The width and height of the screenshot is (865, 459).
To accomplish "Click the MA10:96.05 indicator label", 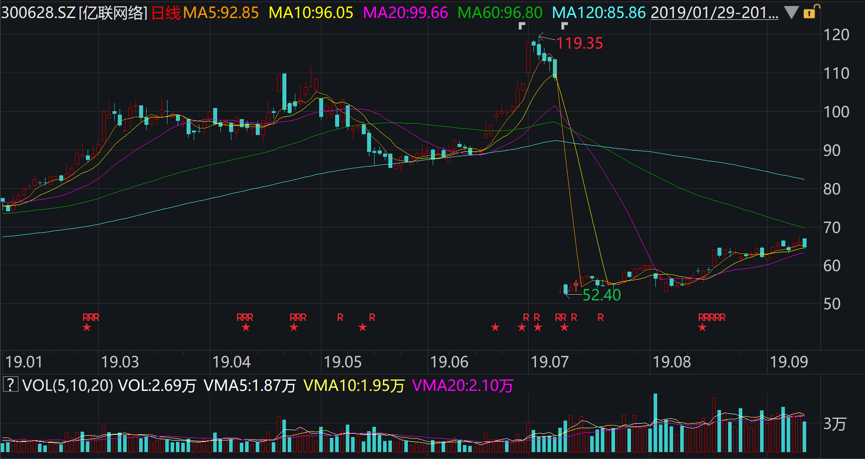I will coord(311,13).
